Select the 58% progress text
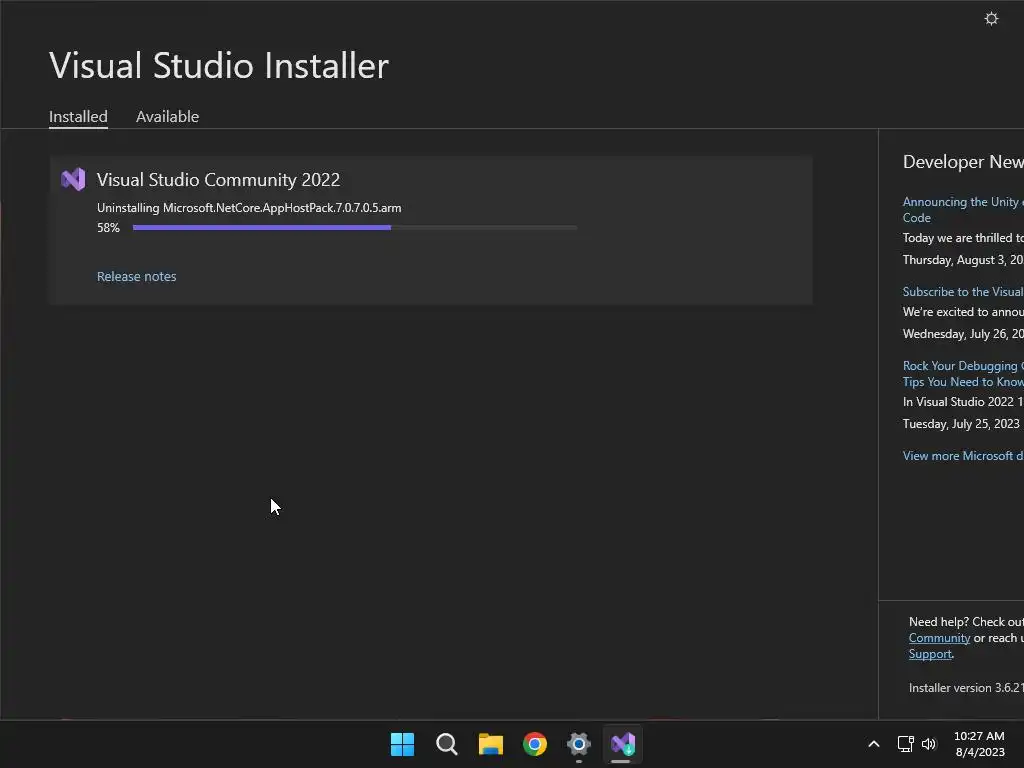The image size is (1024, 768). (108, 228)
